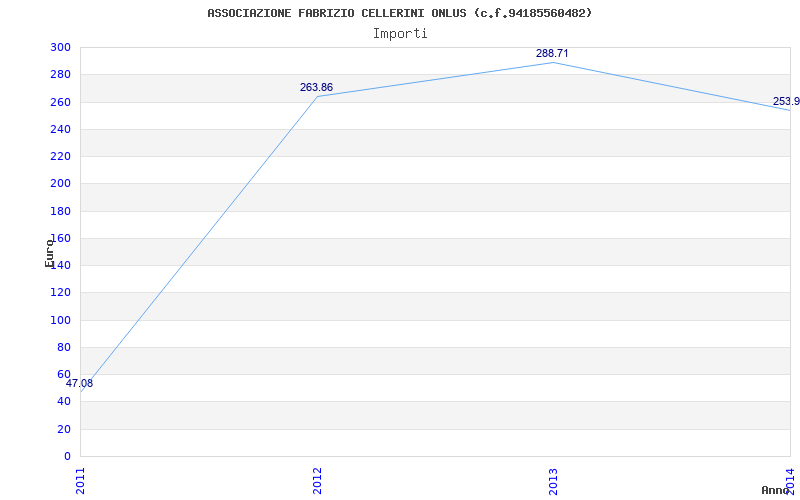Select the 47.08 data label

[x=80, y=384]
